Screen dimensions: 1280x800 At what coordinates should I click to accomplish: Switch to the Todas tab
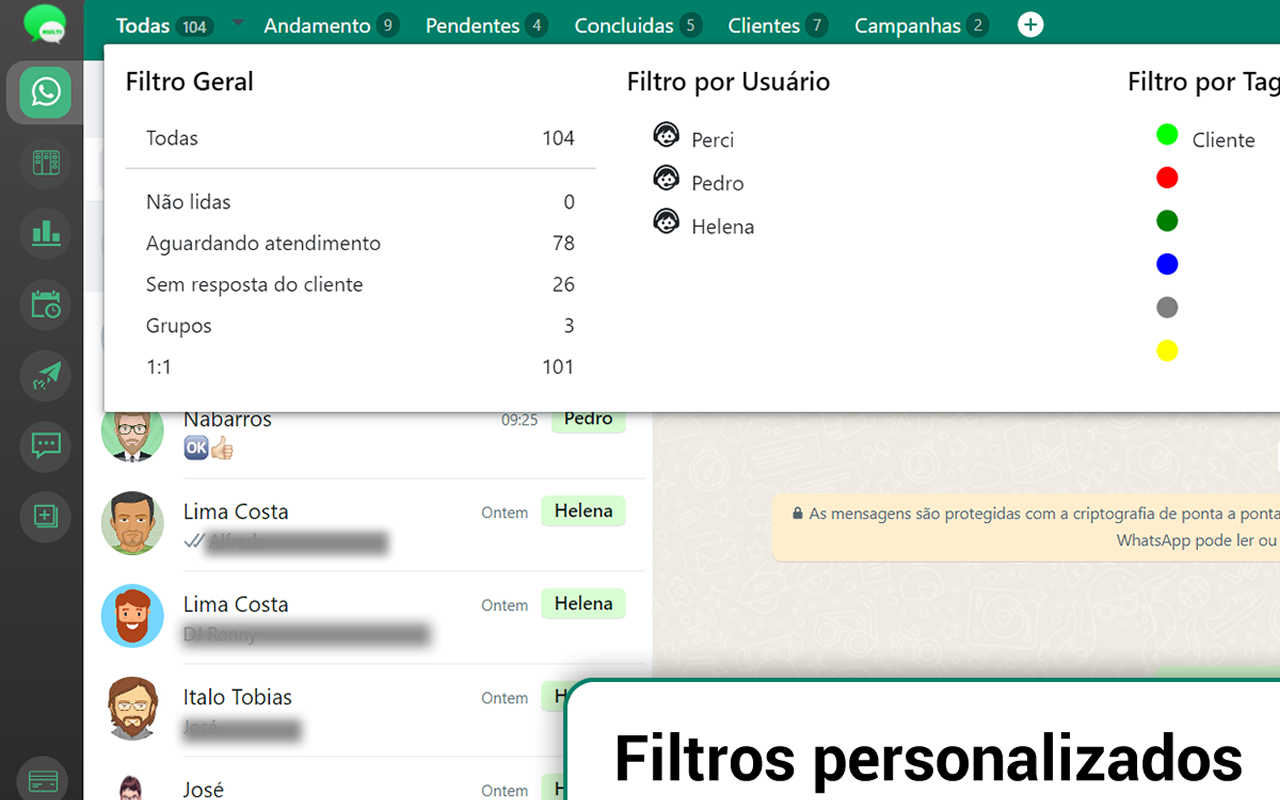click(x=164, y=26)
